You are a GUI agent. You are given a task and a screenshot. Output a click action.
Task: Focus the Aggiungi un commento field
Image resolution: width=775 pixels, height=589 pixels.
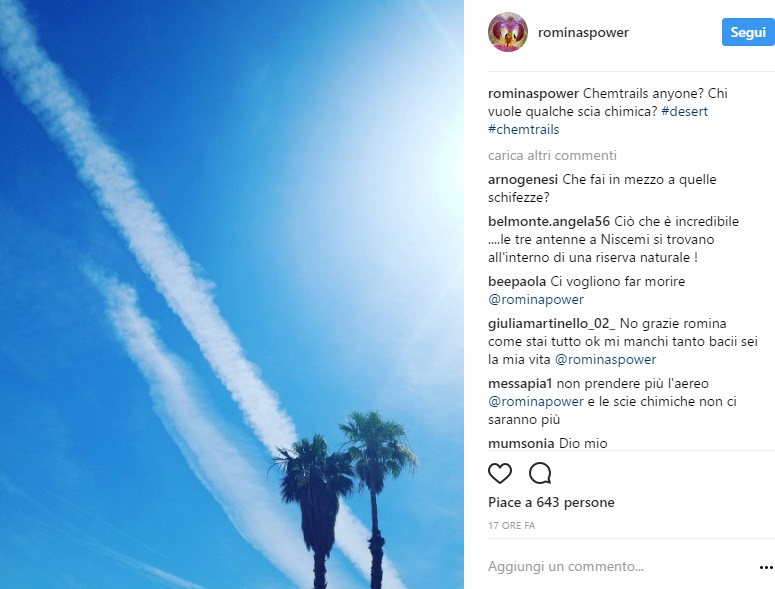click(618, 566)
